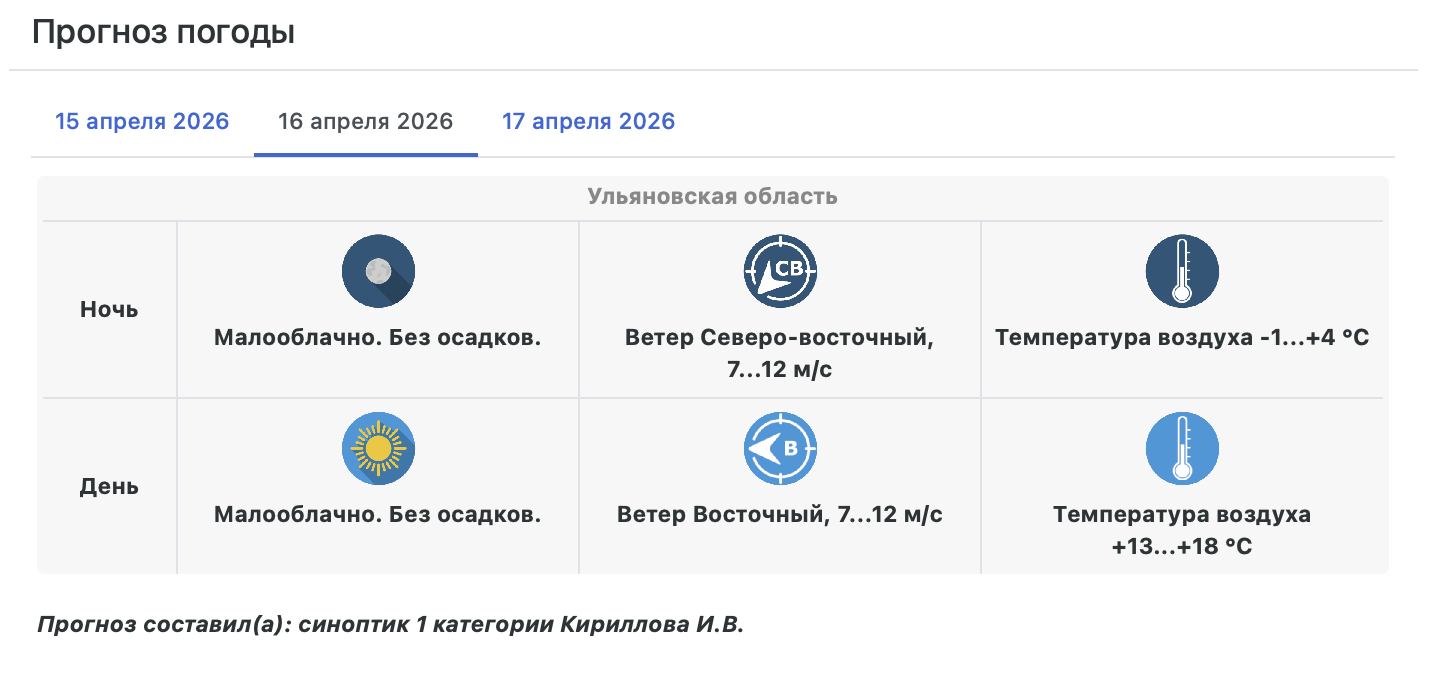Image resolution: width=1434 pixels, height=674 pixels.
Task: Click the night temperature -1...+4 °C text
Action: [1182, 338]
